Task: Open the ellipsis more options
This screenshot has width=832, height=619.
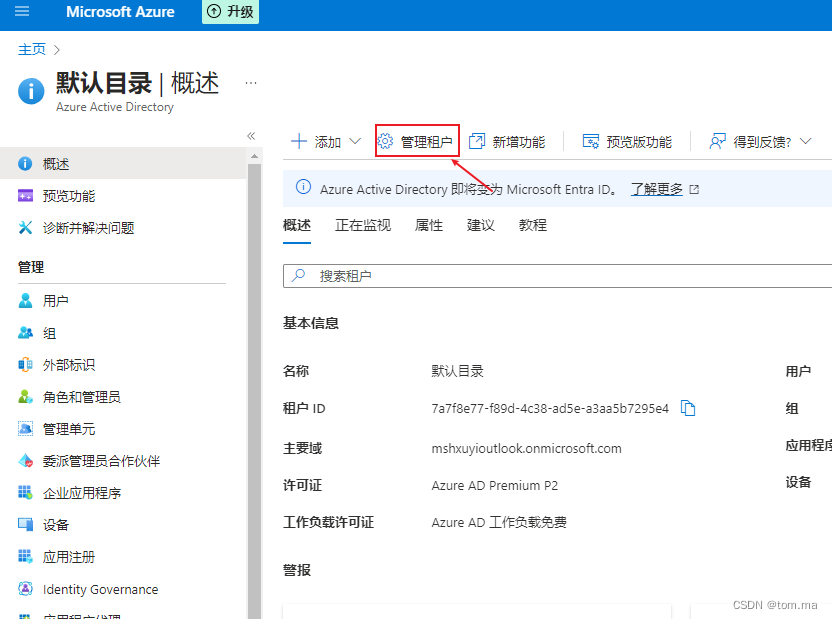Action: coord(251,83)
